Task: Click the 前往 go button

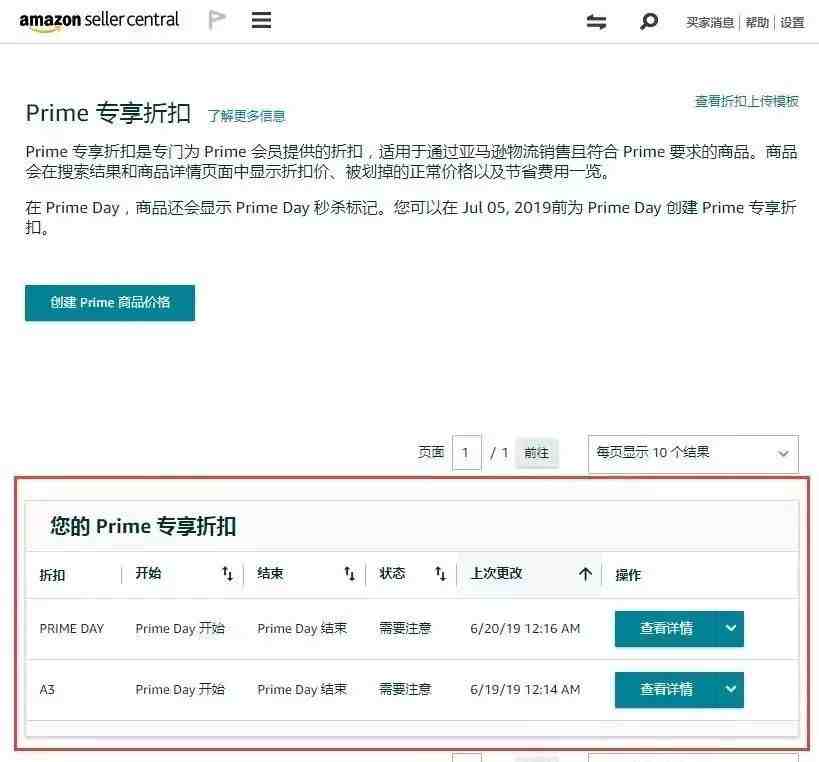Action: (537, 453)
